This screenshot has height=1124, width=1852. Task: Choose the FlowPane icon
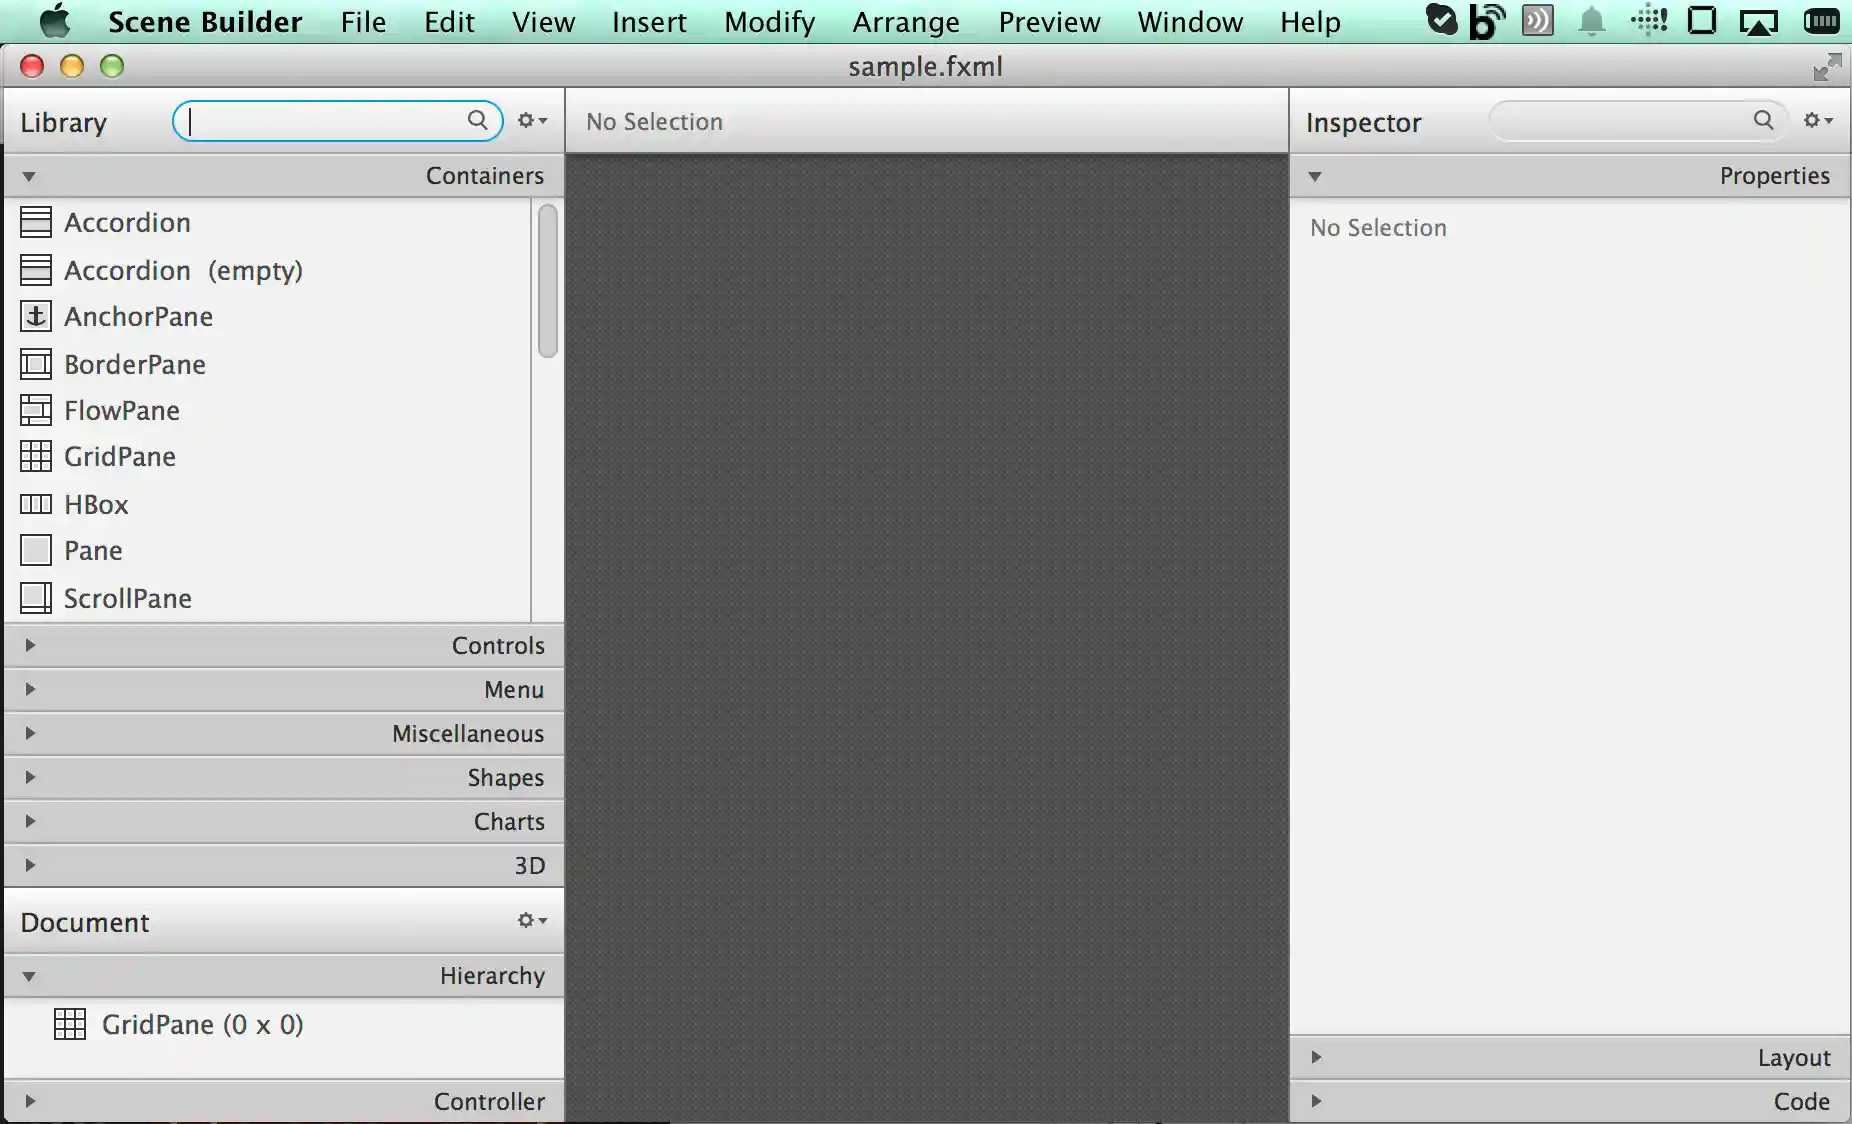[36, 410]
